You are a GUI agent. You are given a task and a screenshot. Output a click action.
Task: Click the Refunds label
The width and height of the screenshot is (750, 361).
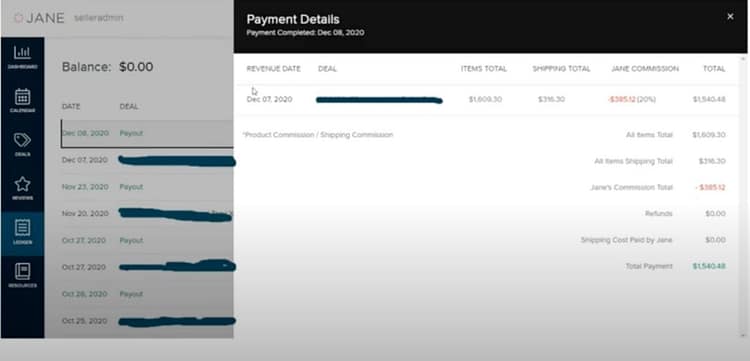point(659,214)
